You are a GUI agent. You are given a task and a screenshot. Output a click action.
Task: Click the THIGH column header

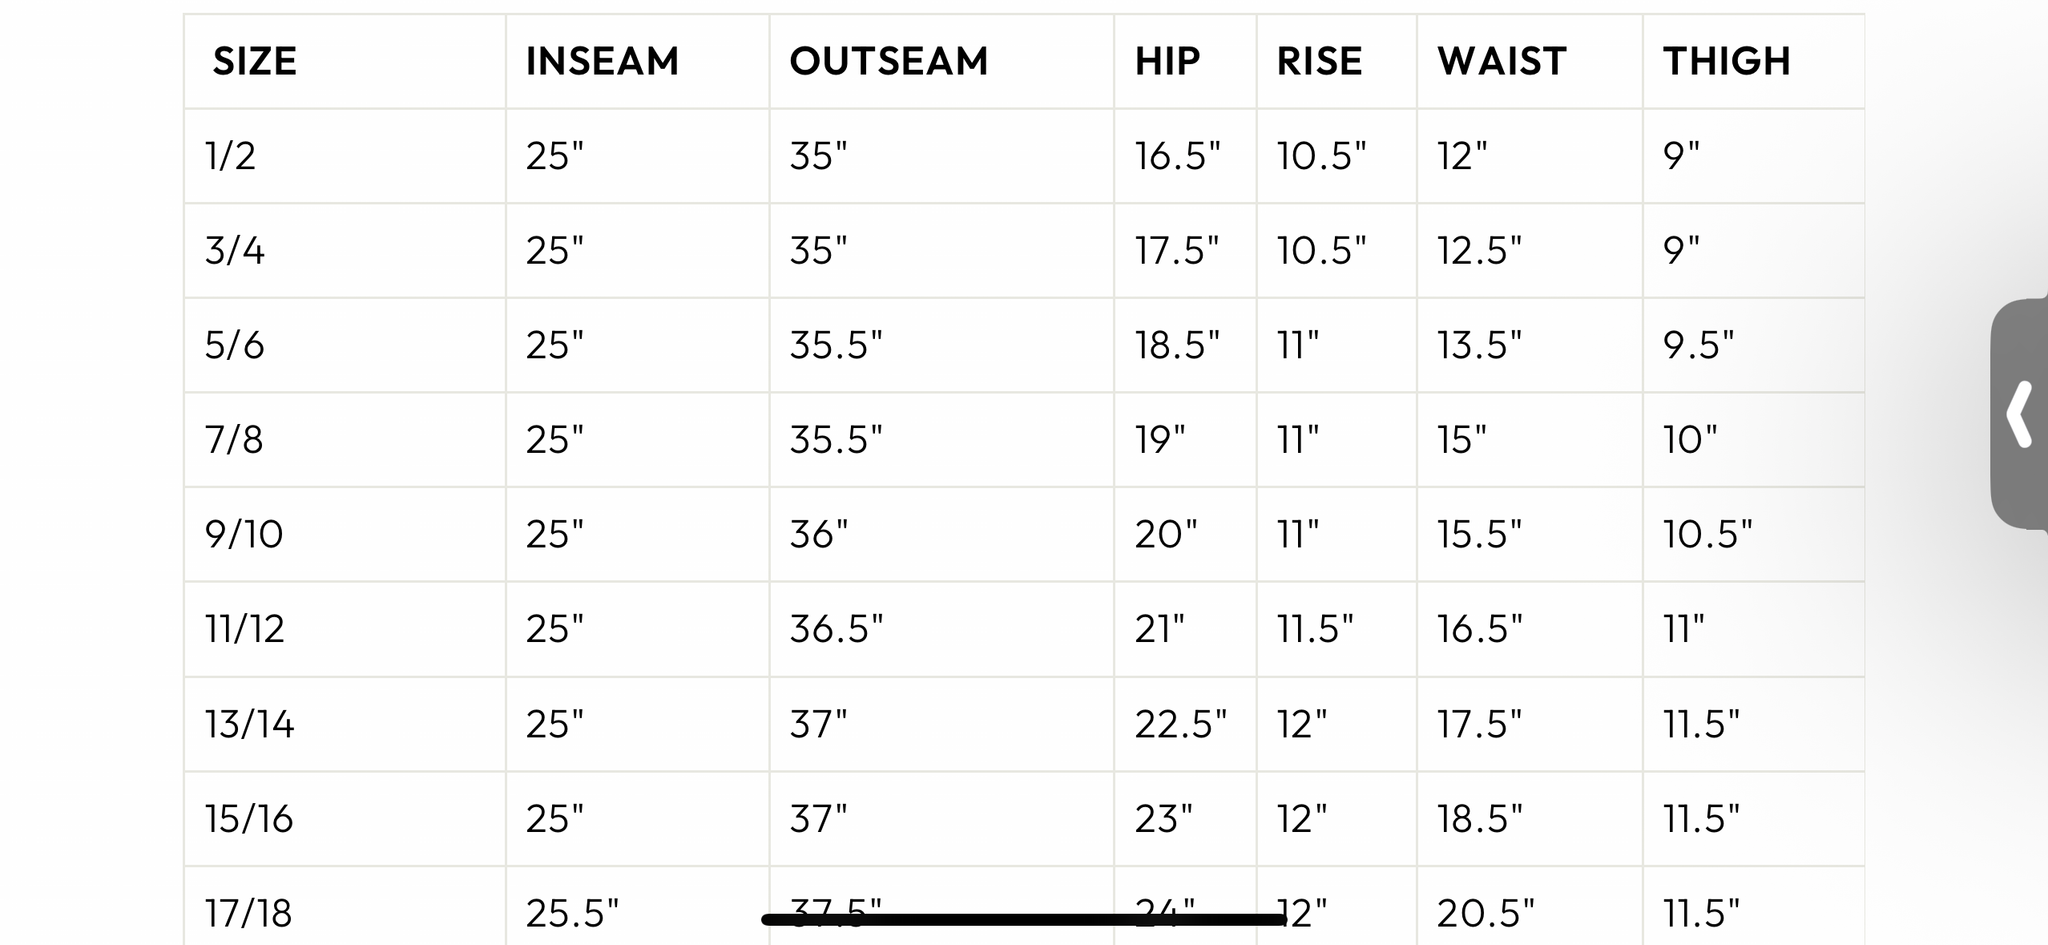(x=1726, y=62)
